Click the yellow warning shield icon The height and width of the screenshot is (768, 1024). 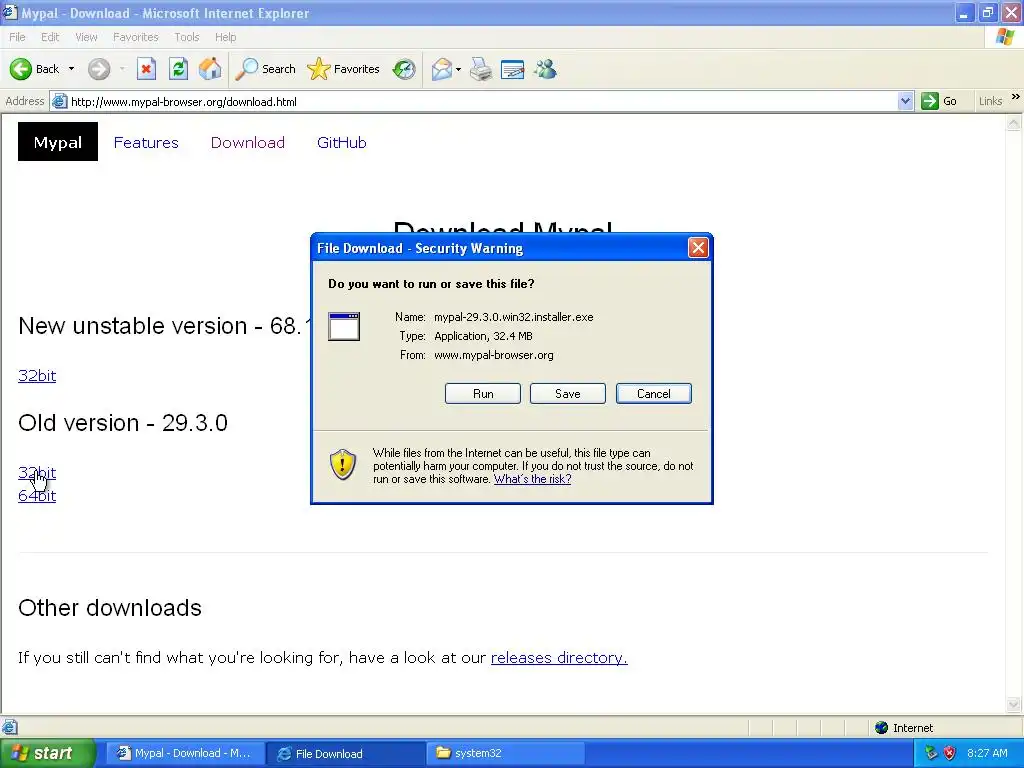(x=343, y=464)
